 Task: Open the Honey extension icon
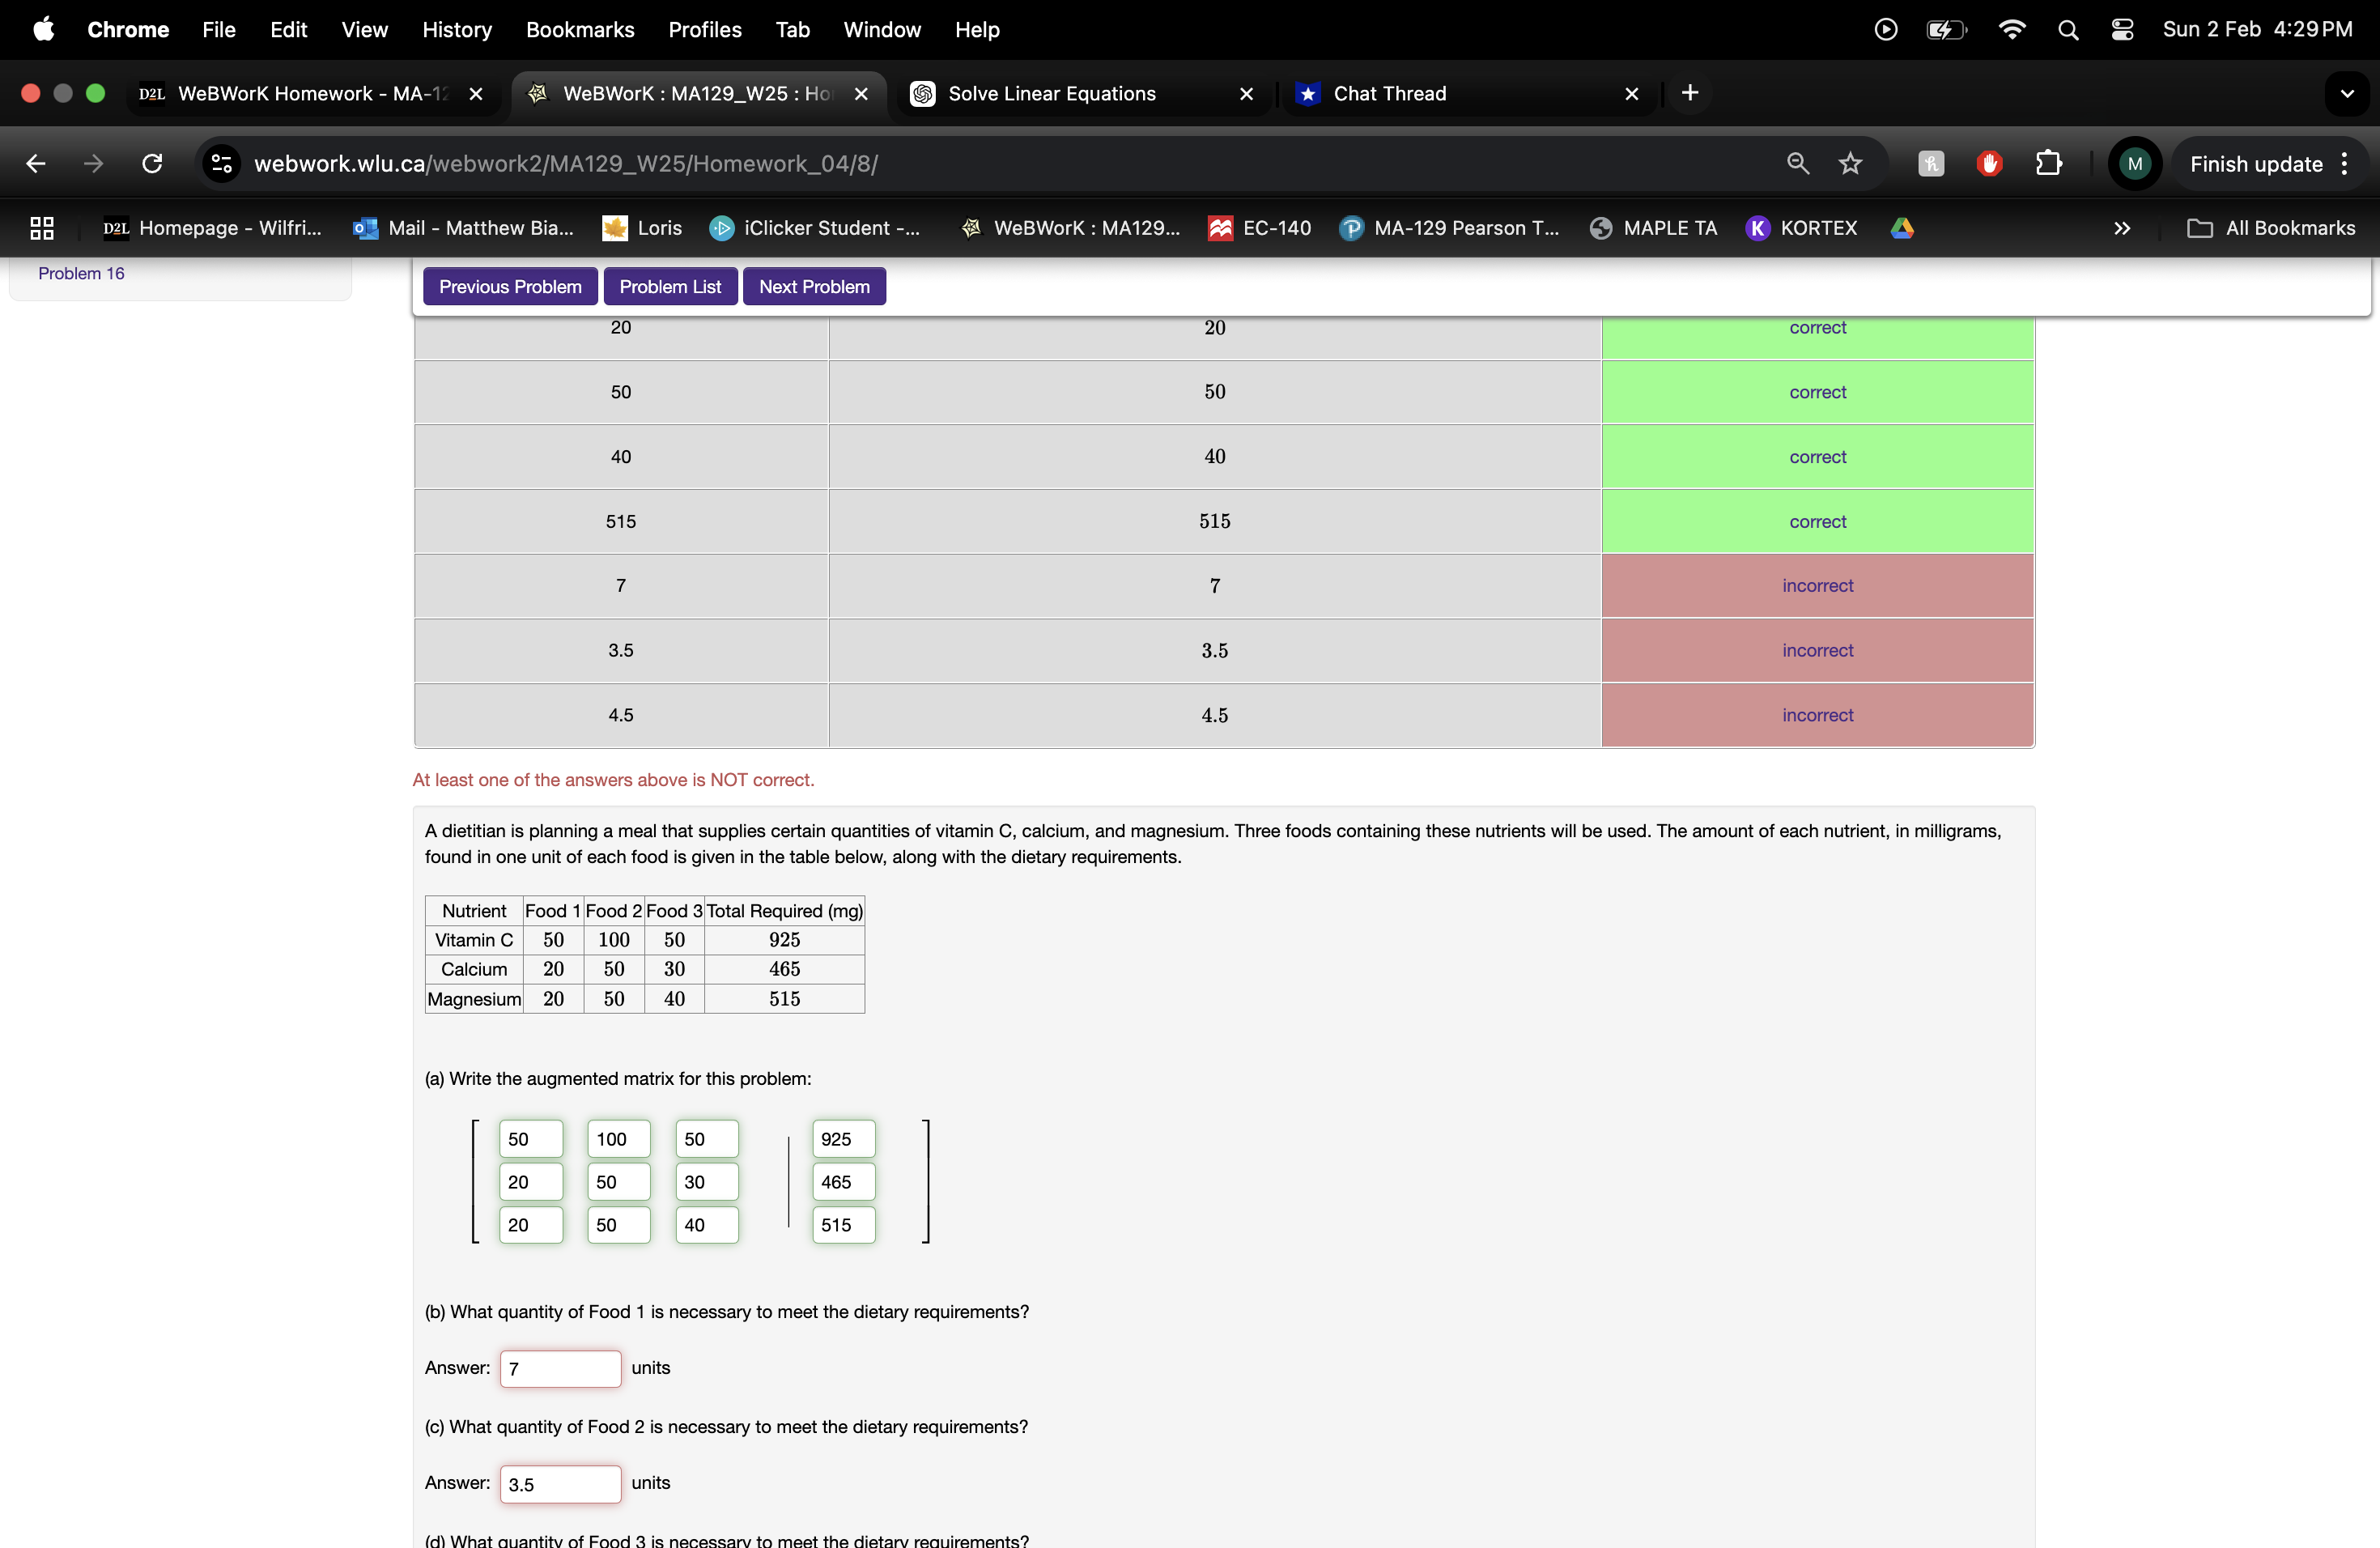pyautogui.click(x=1930, y=163)
